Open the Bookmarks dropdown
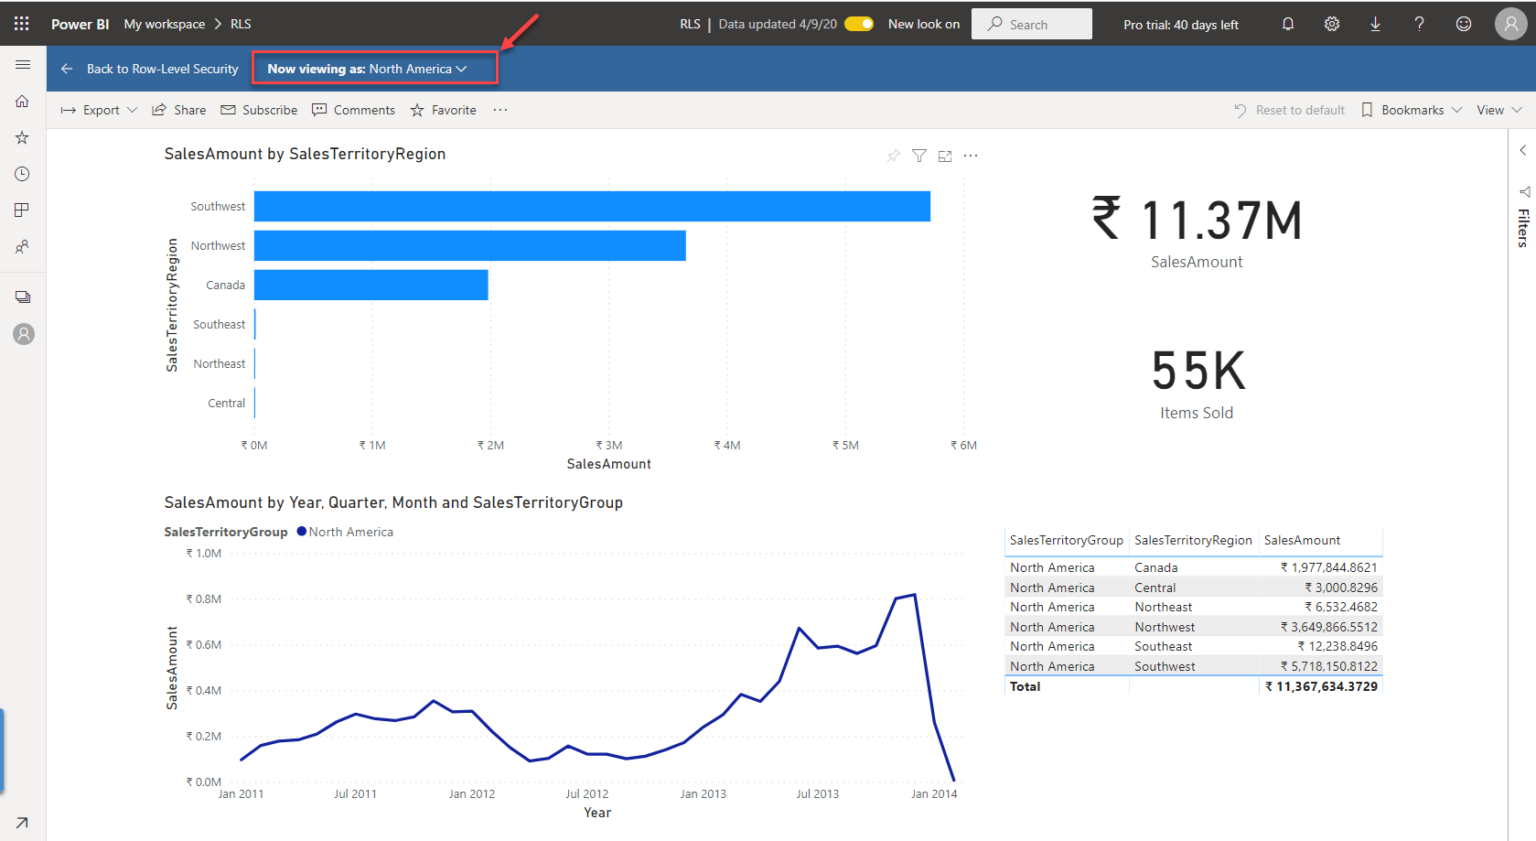This screenshot has width=1536, height=841. coord(1410,110)
